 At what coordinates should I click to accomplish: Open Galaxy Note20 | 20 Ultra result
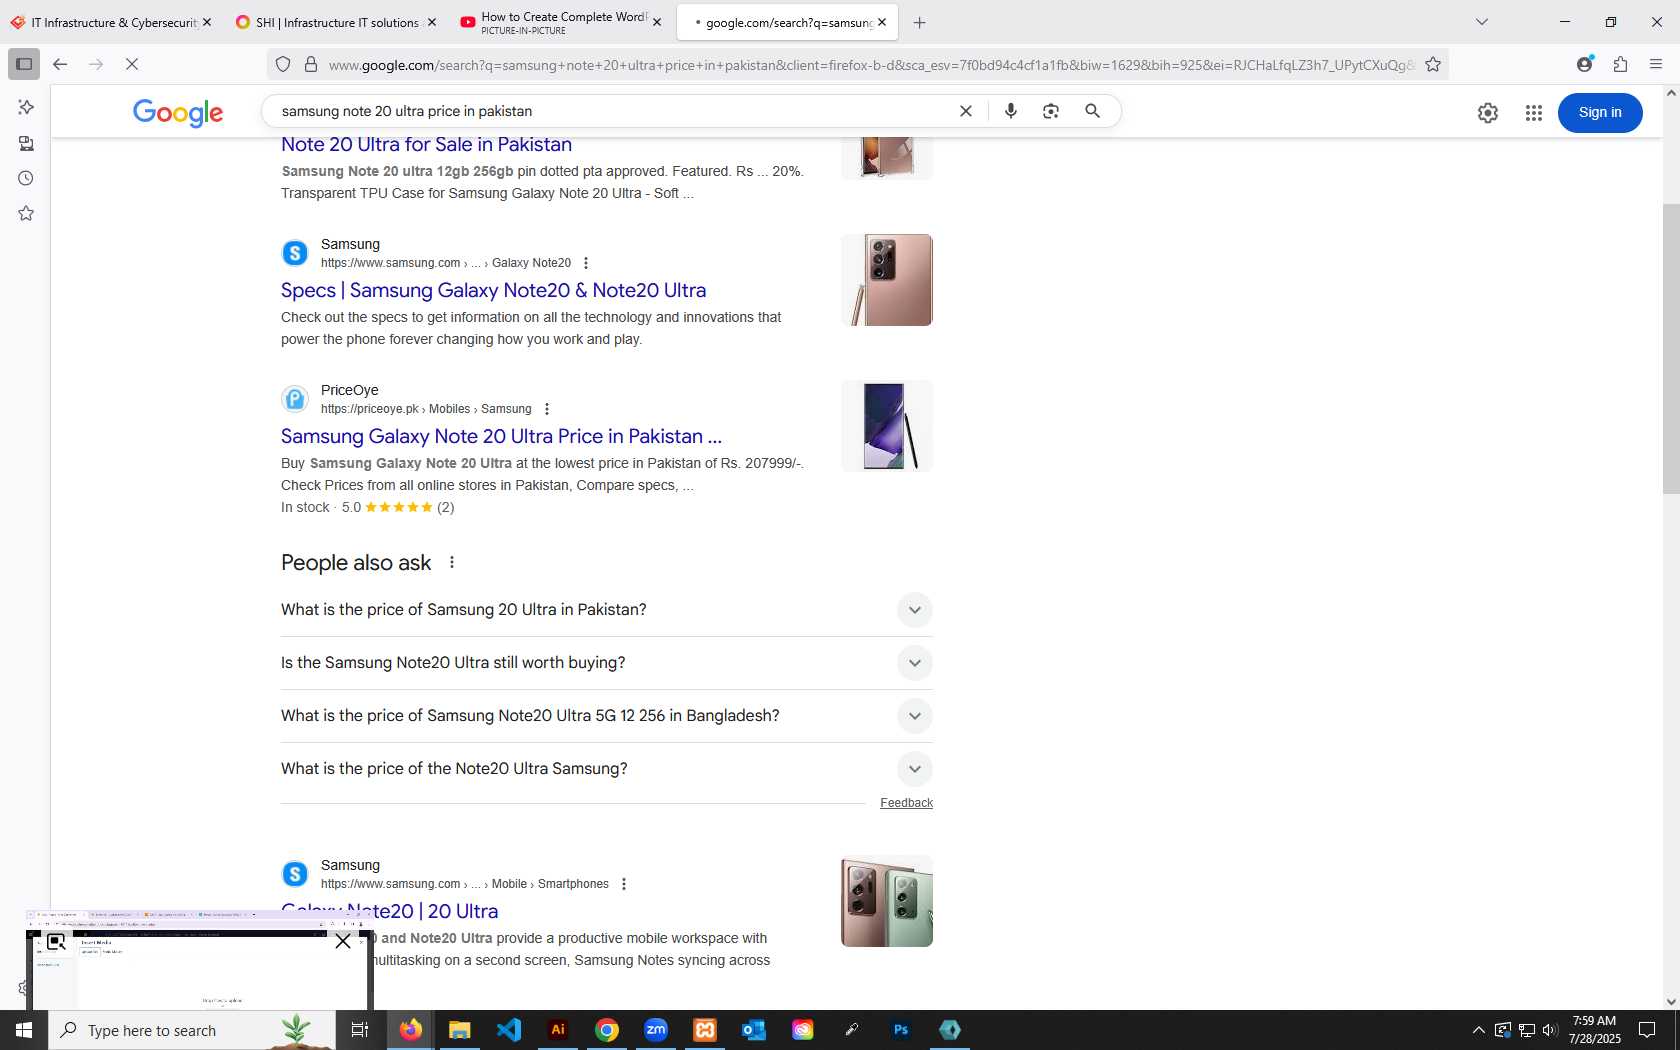[389, 911]
